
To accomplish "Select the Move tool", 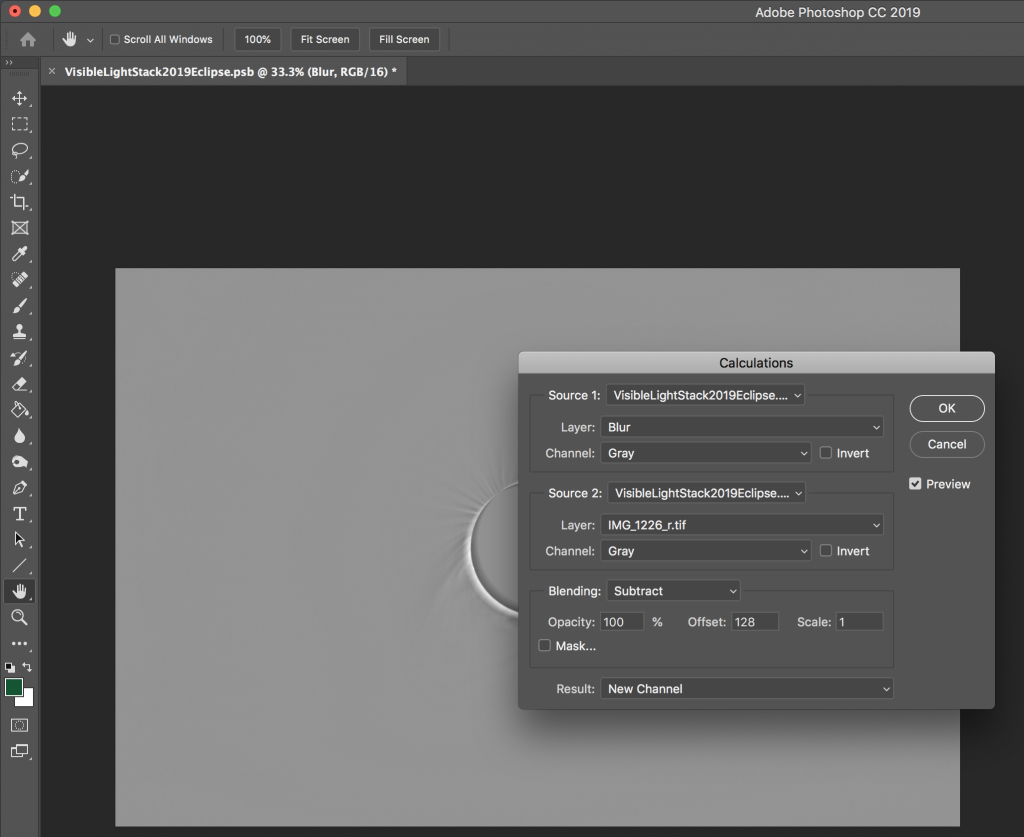I will point(19,98).
